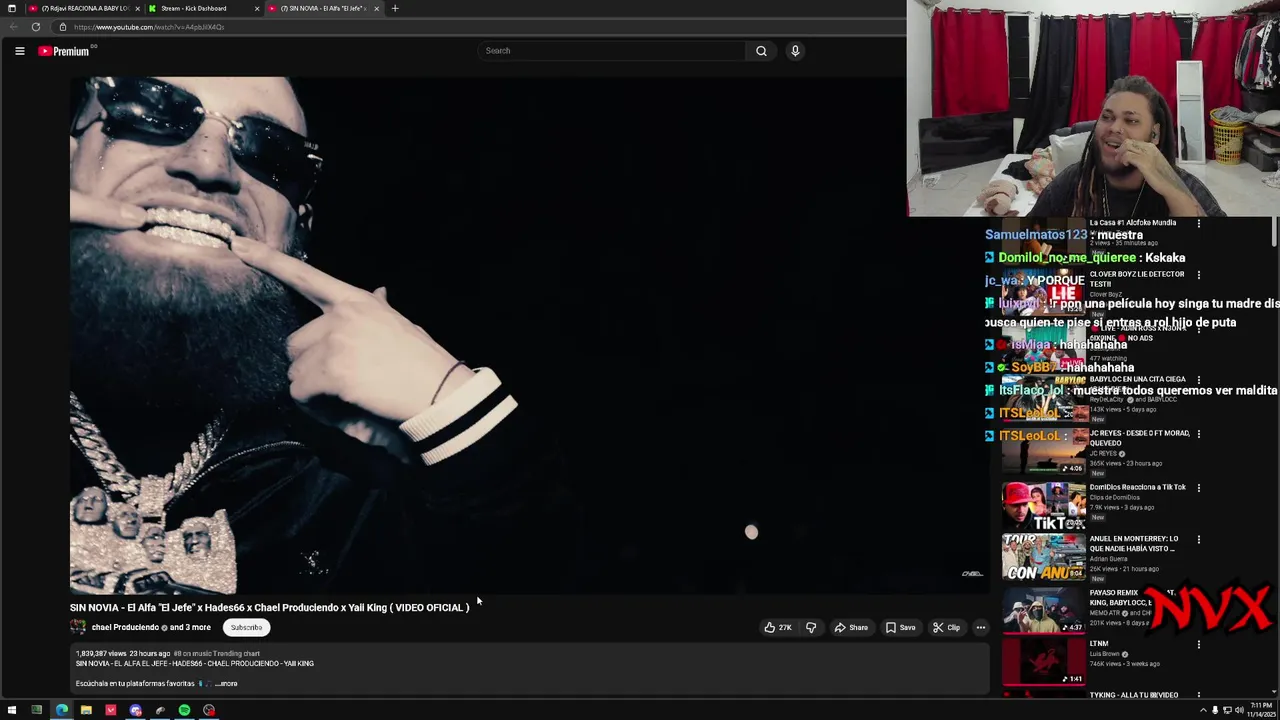1280x720 pixels.
Task: Like the video with 27K likes
Action: click(778, 628)
